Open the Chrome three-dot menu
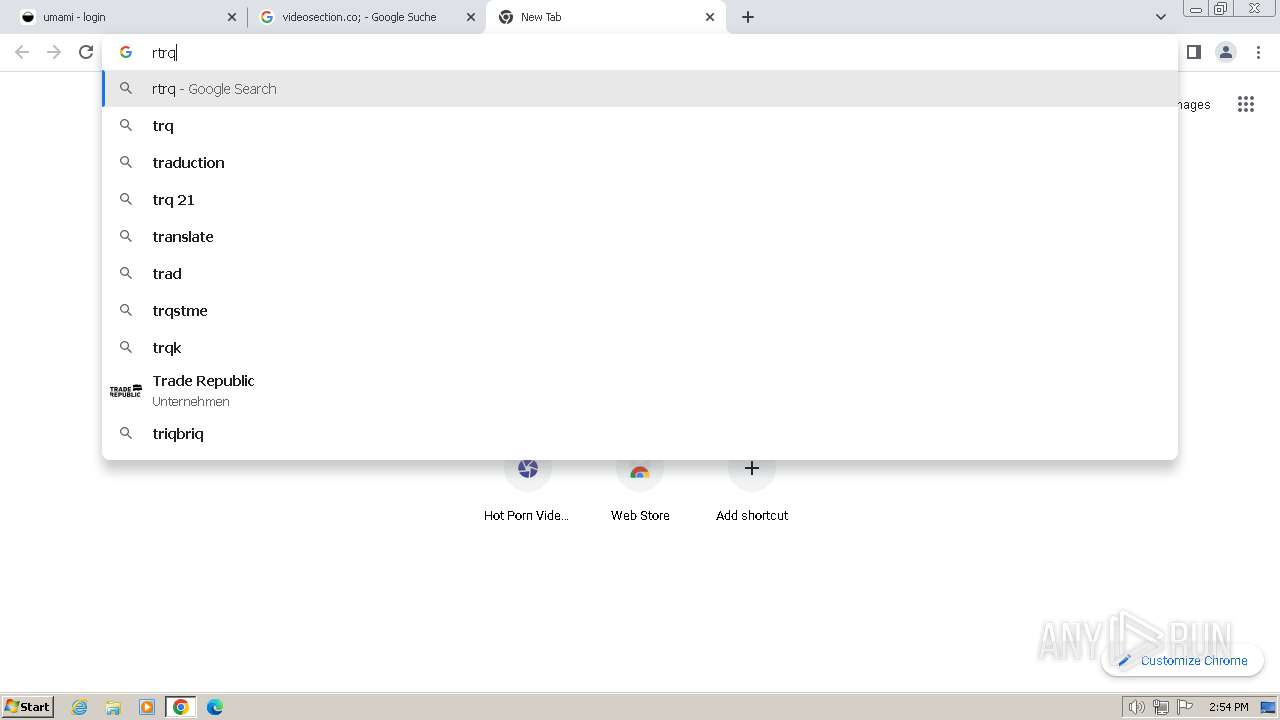 click(1258, 52)
